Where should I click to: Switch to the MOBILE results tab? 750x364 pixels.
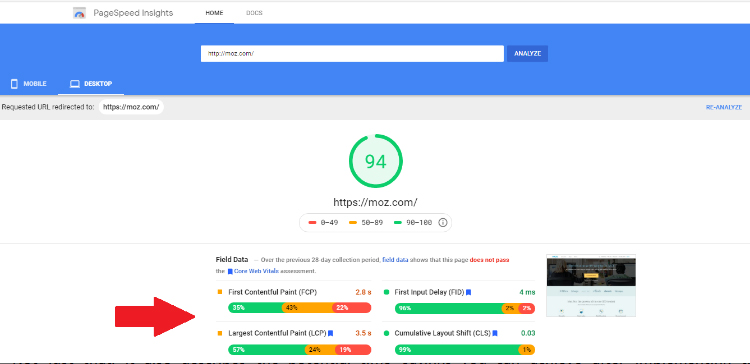pyautogui.click(x=29, y=84)
